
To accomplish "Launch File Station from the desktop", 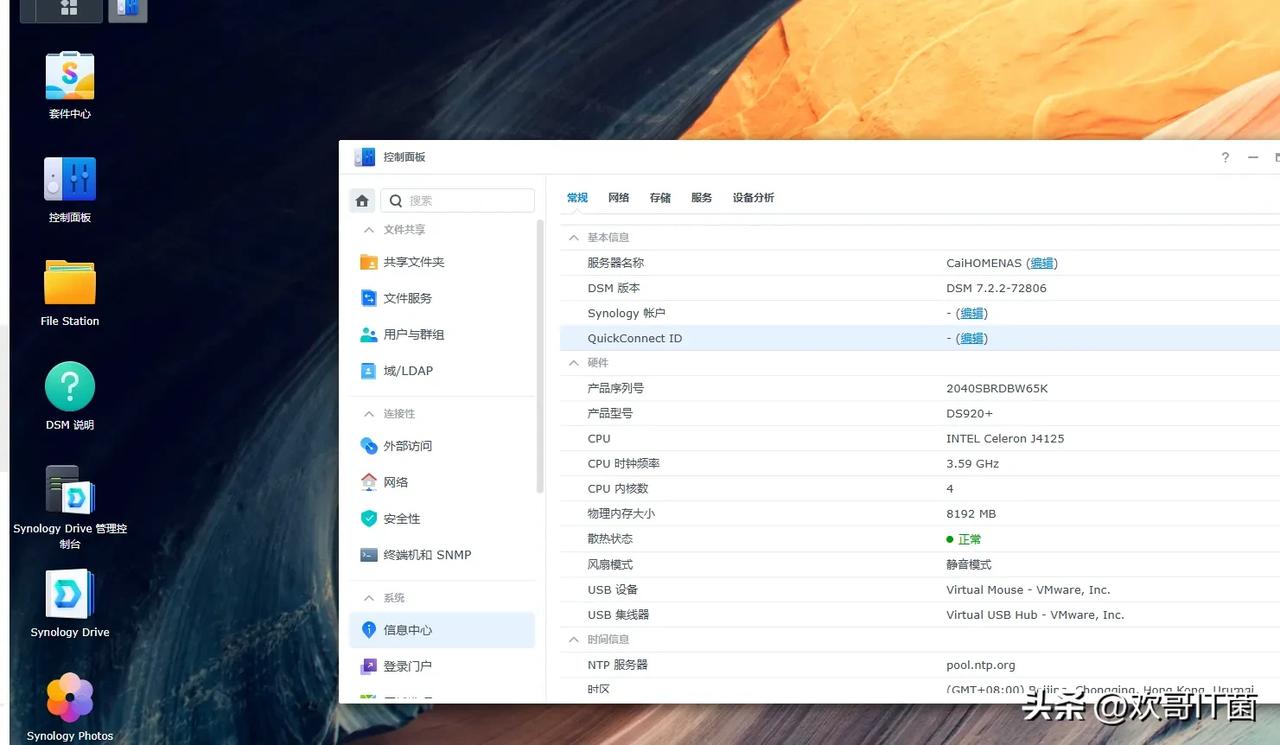I will pos(70,285).
